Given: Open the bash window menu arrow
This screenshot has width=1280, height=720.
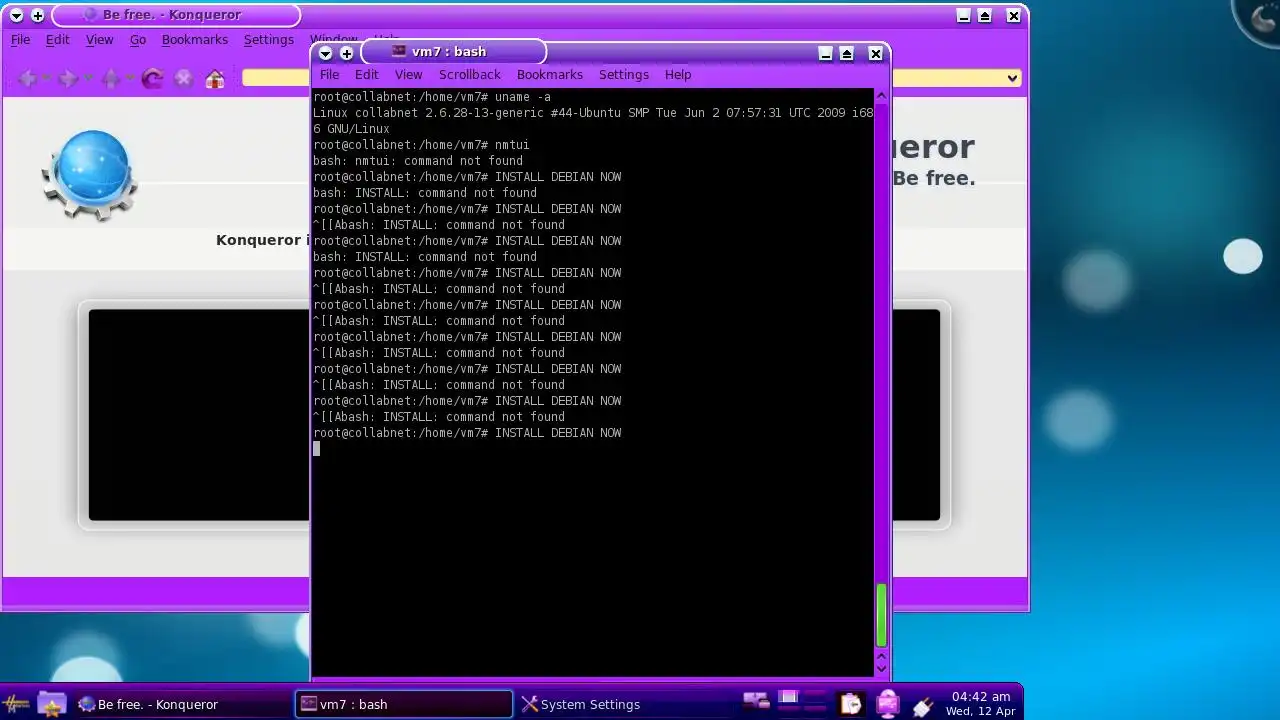Looking at the screenshot, I should tap(325, 53).
